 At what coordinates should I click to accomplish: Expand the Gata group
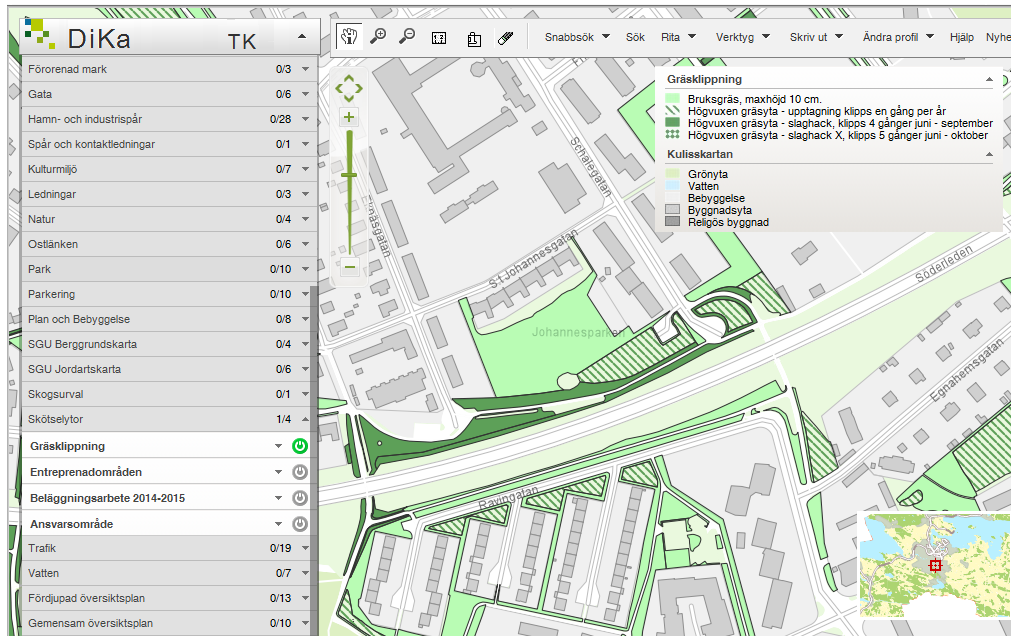[305, 94]
